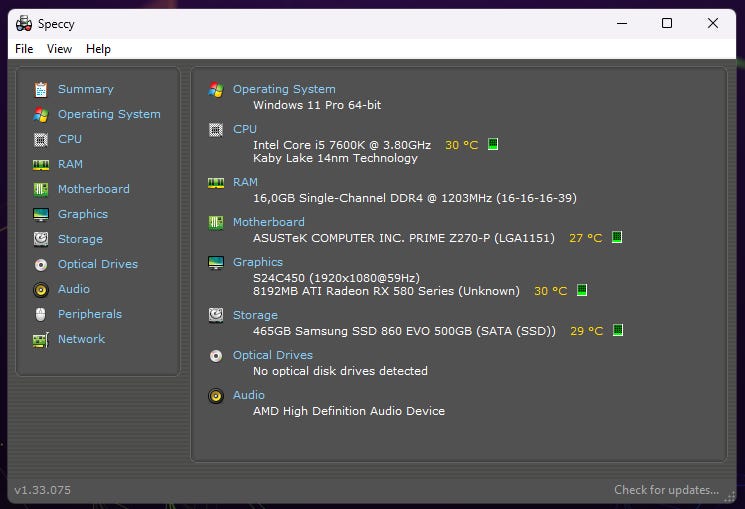Screen dimensions: 745x509
Task: Click the CPU chip icon in main panel
Action: (x=216, y=129)
